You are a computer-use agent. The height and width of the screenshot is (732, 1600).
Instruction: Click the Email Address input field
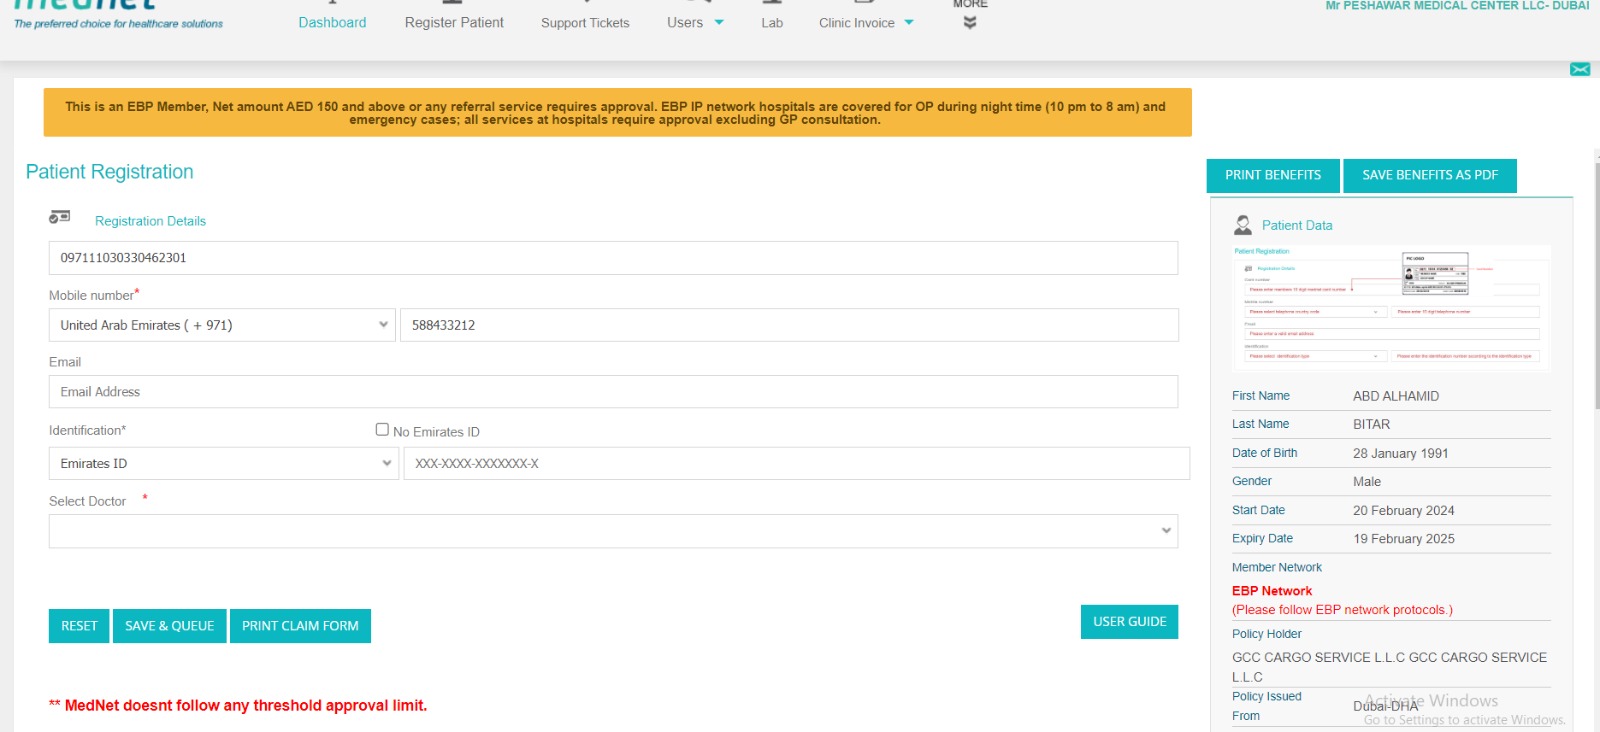tap(612, 392)
